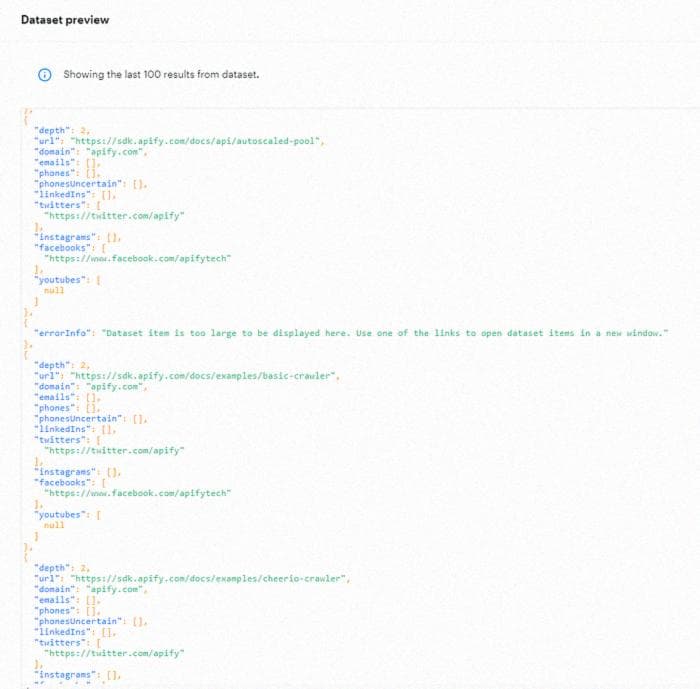Select the cheerio-crawler URL value

[x=208, y=579]
